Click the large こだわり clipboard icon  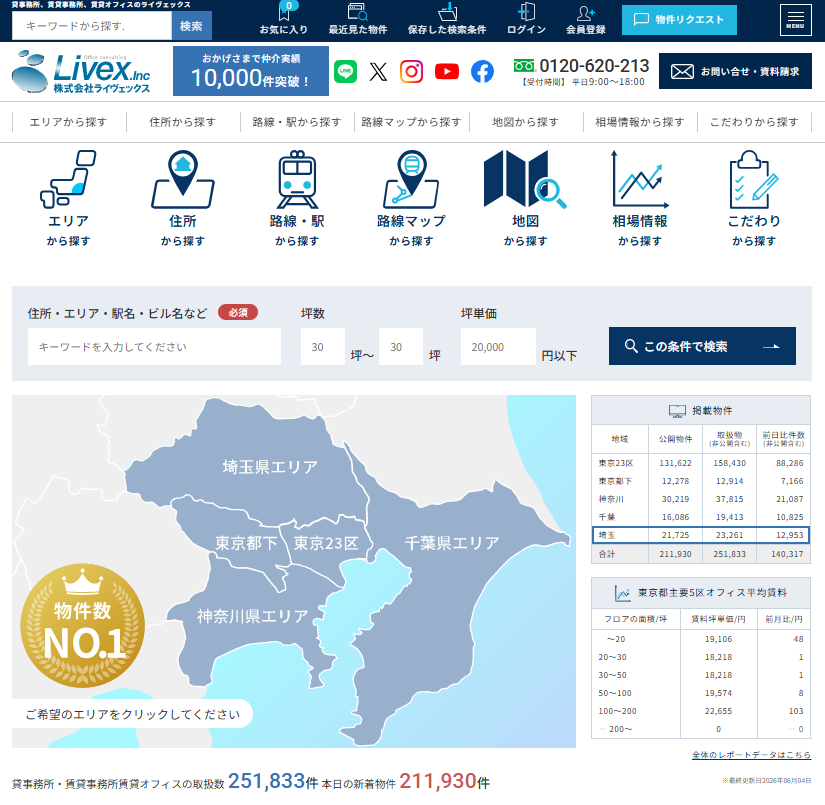[x=754, y=179]
